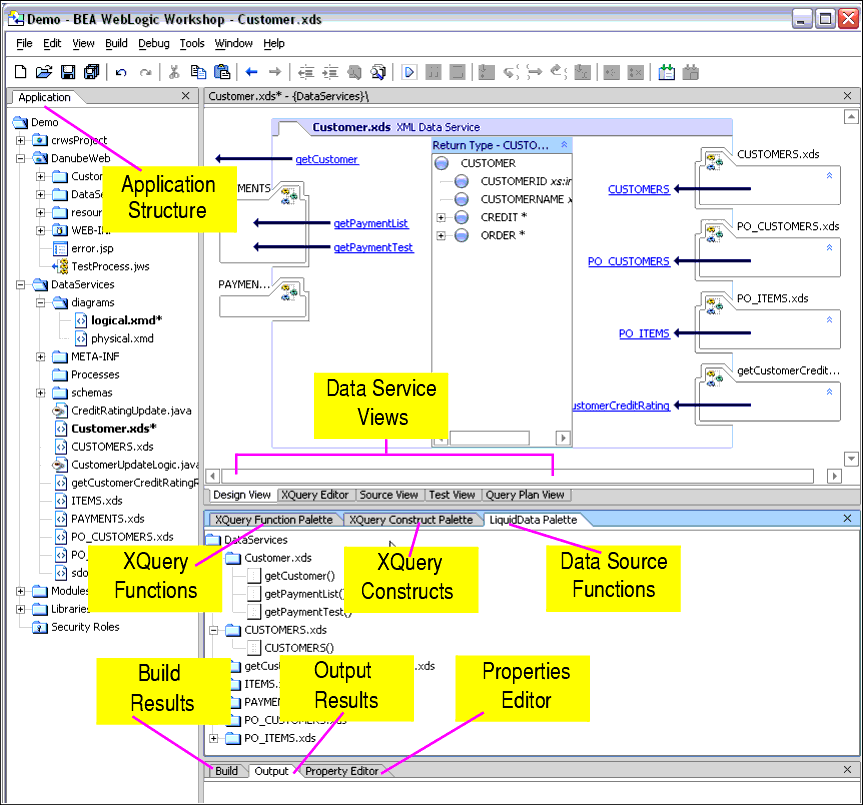Expand the Modules node

(x=20, y=591)
